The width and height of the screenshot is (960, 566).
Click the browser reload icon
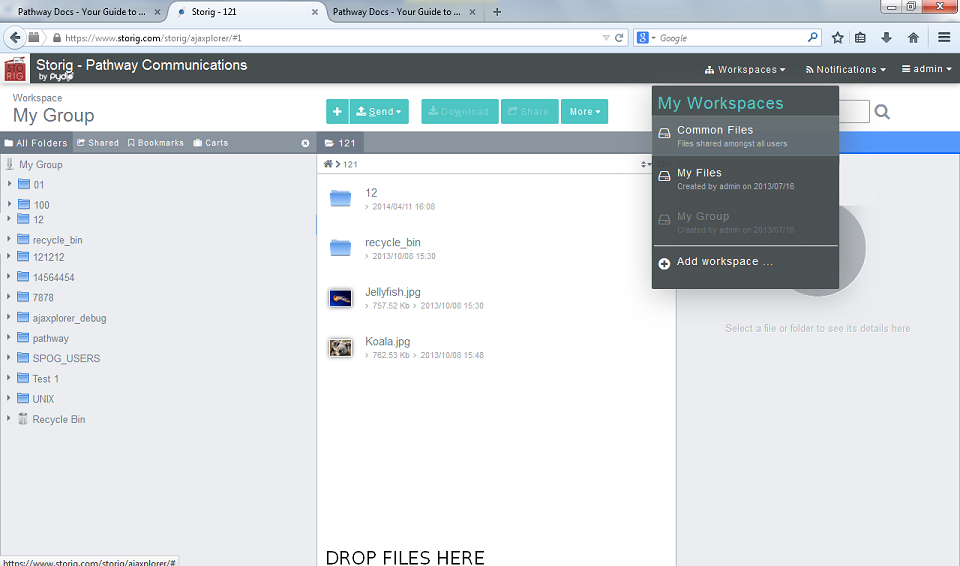[619, 37]
